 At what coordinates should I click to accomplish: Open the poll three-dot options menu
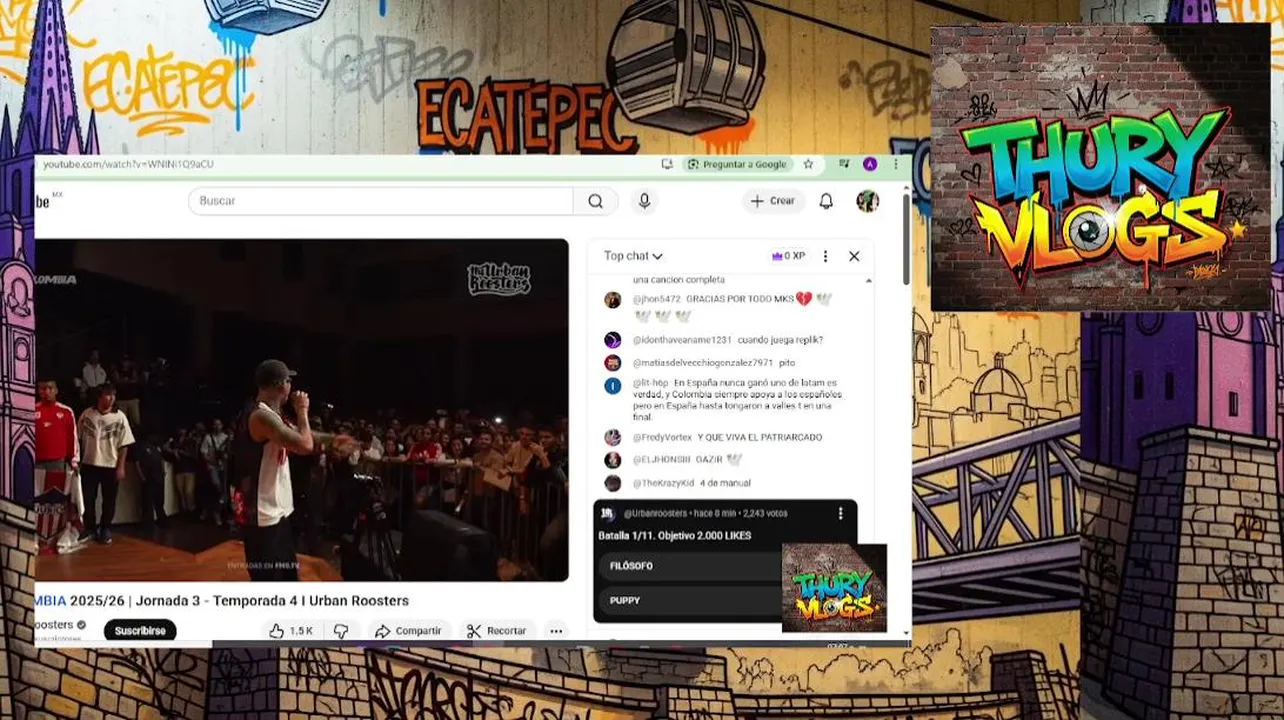(x=840, y=513)
